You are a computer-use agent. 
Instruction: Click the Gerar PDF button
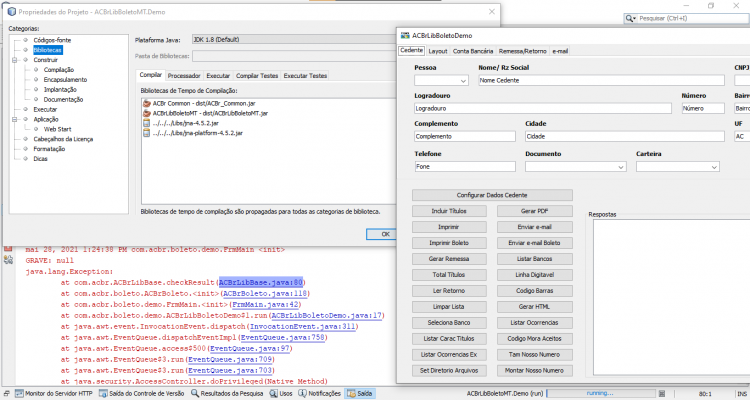pos(534,211)
